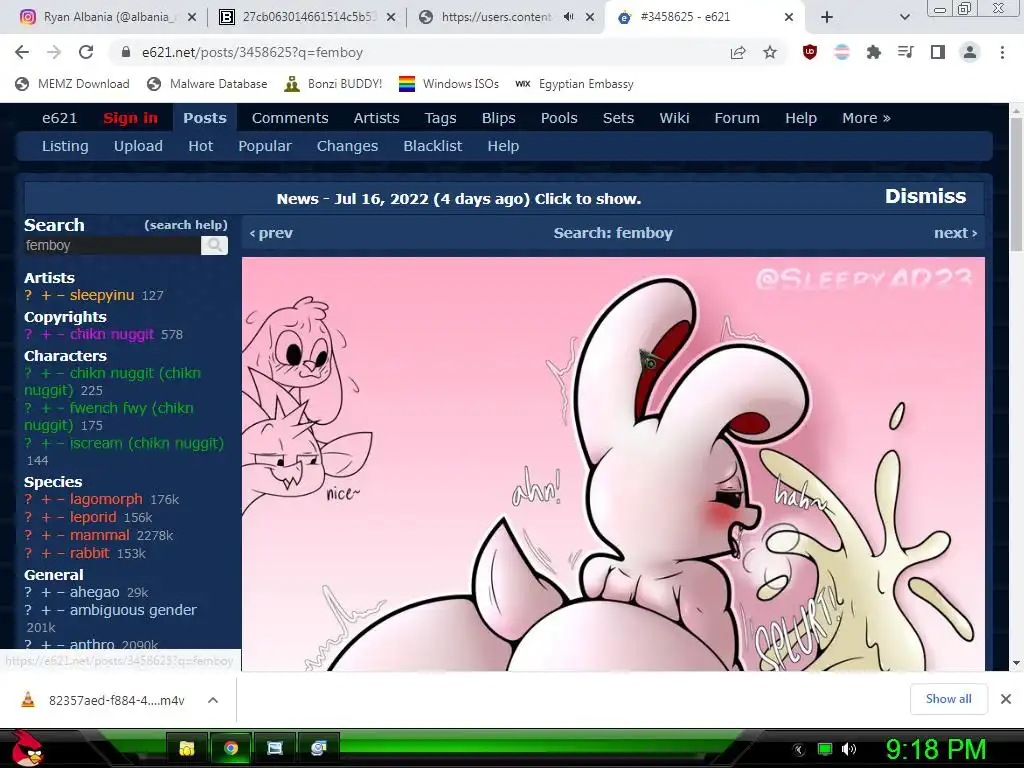Click the − beside the mammal tag
Image resolution: width=1024 pixels, height=768 pixels.
(x=61, y=536)
